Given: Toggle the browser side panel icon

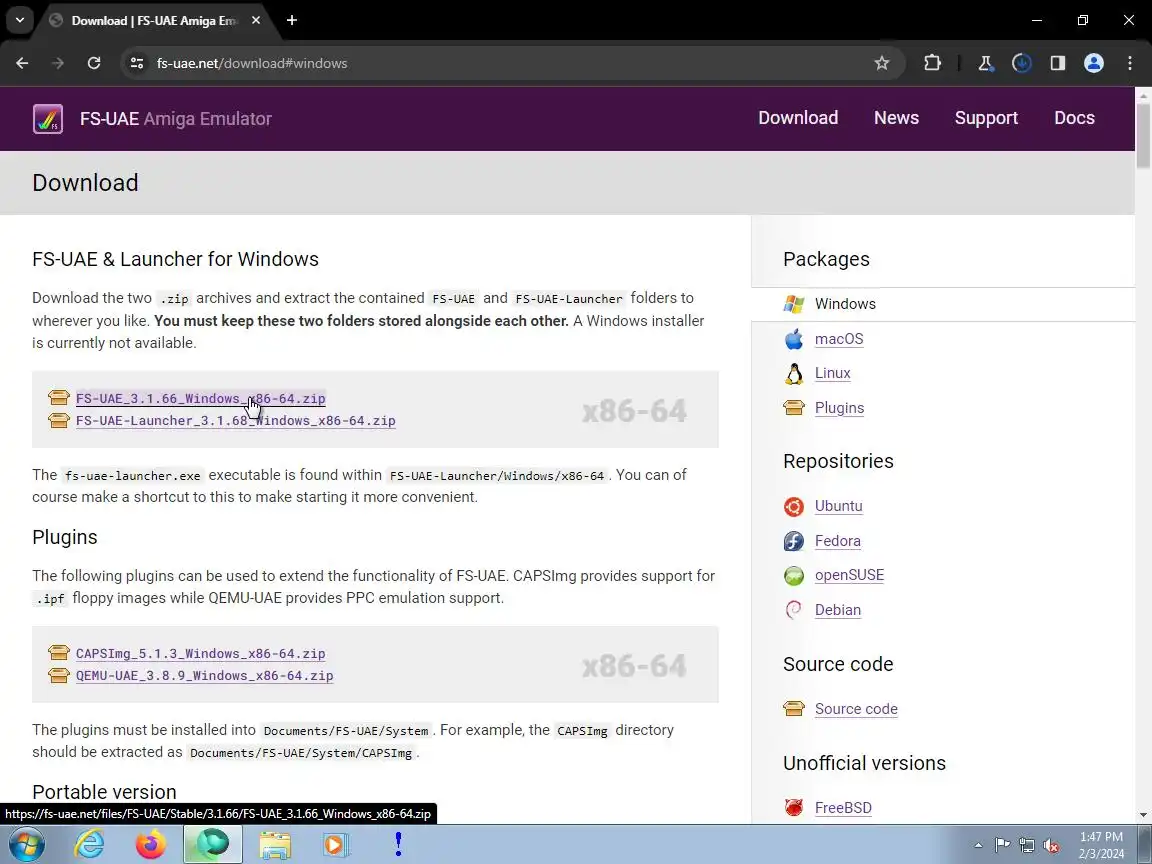Looking at the screenshot, I should 1057,63.
